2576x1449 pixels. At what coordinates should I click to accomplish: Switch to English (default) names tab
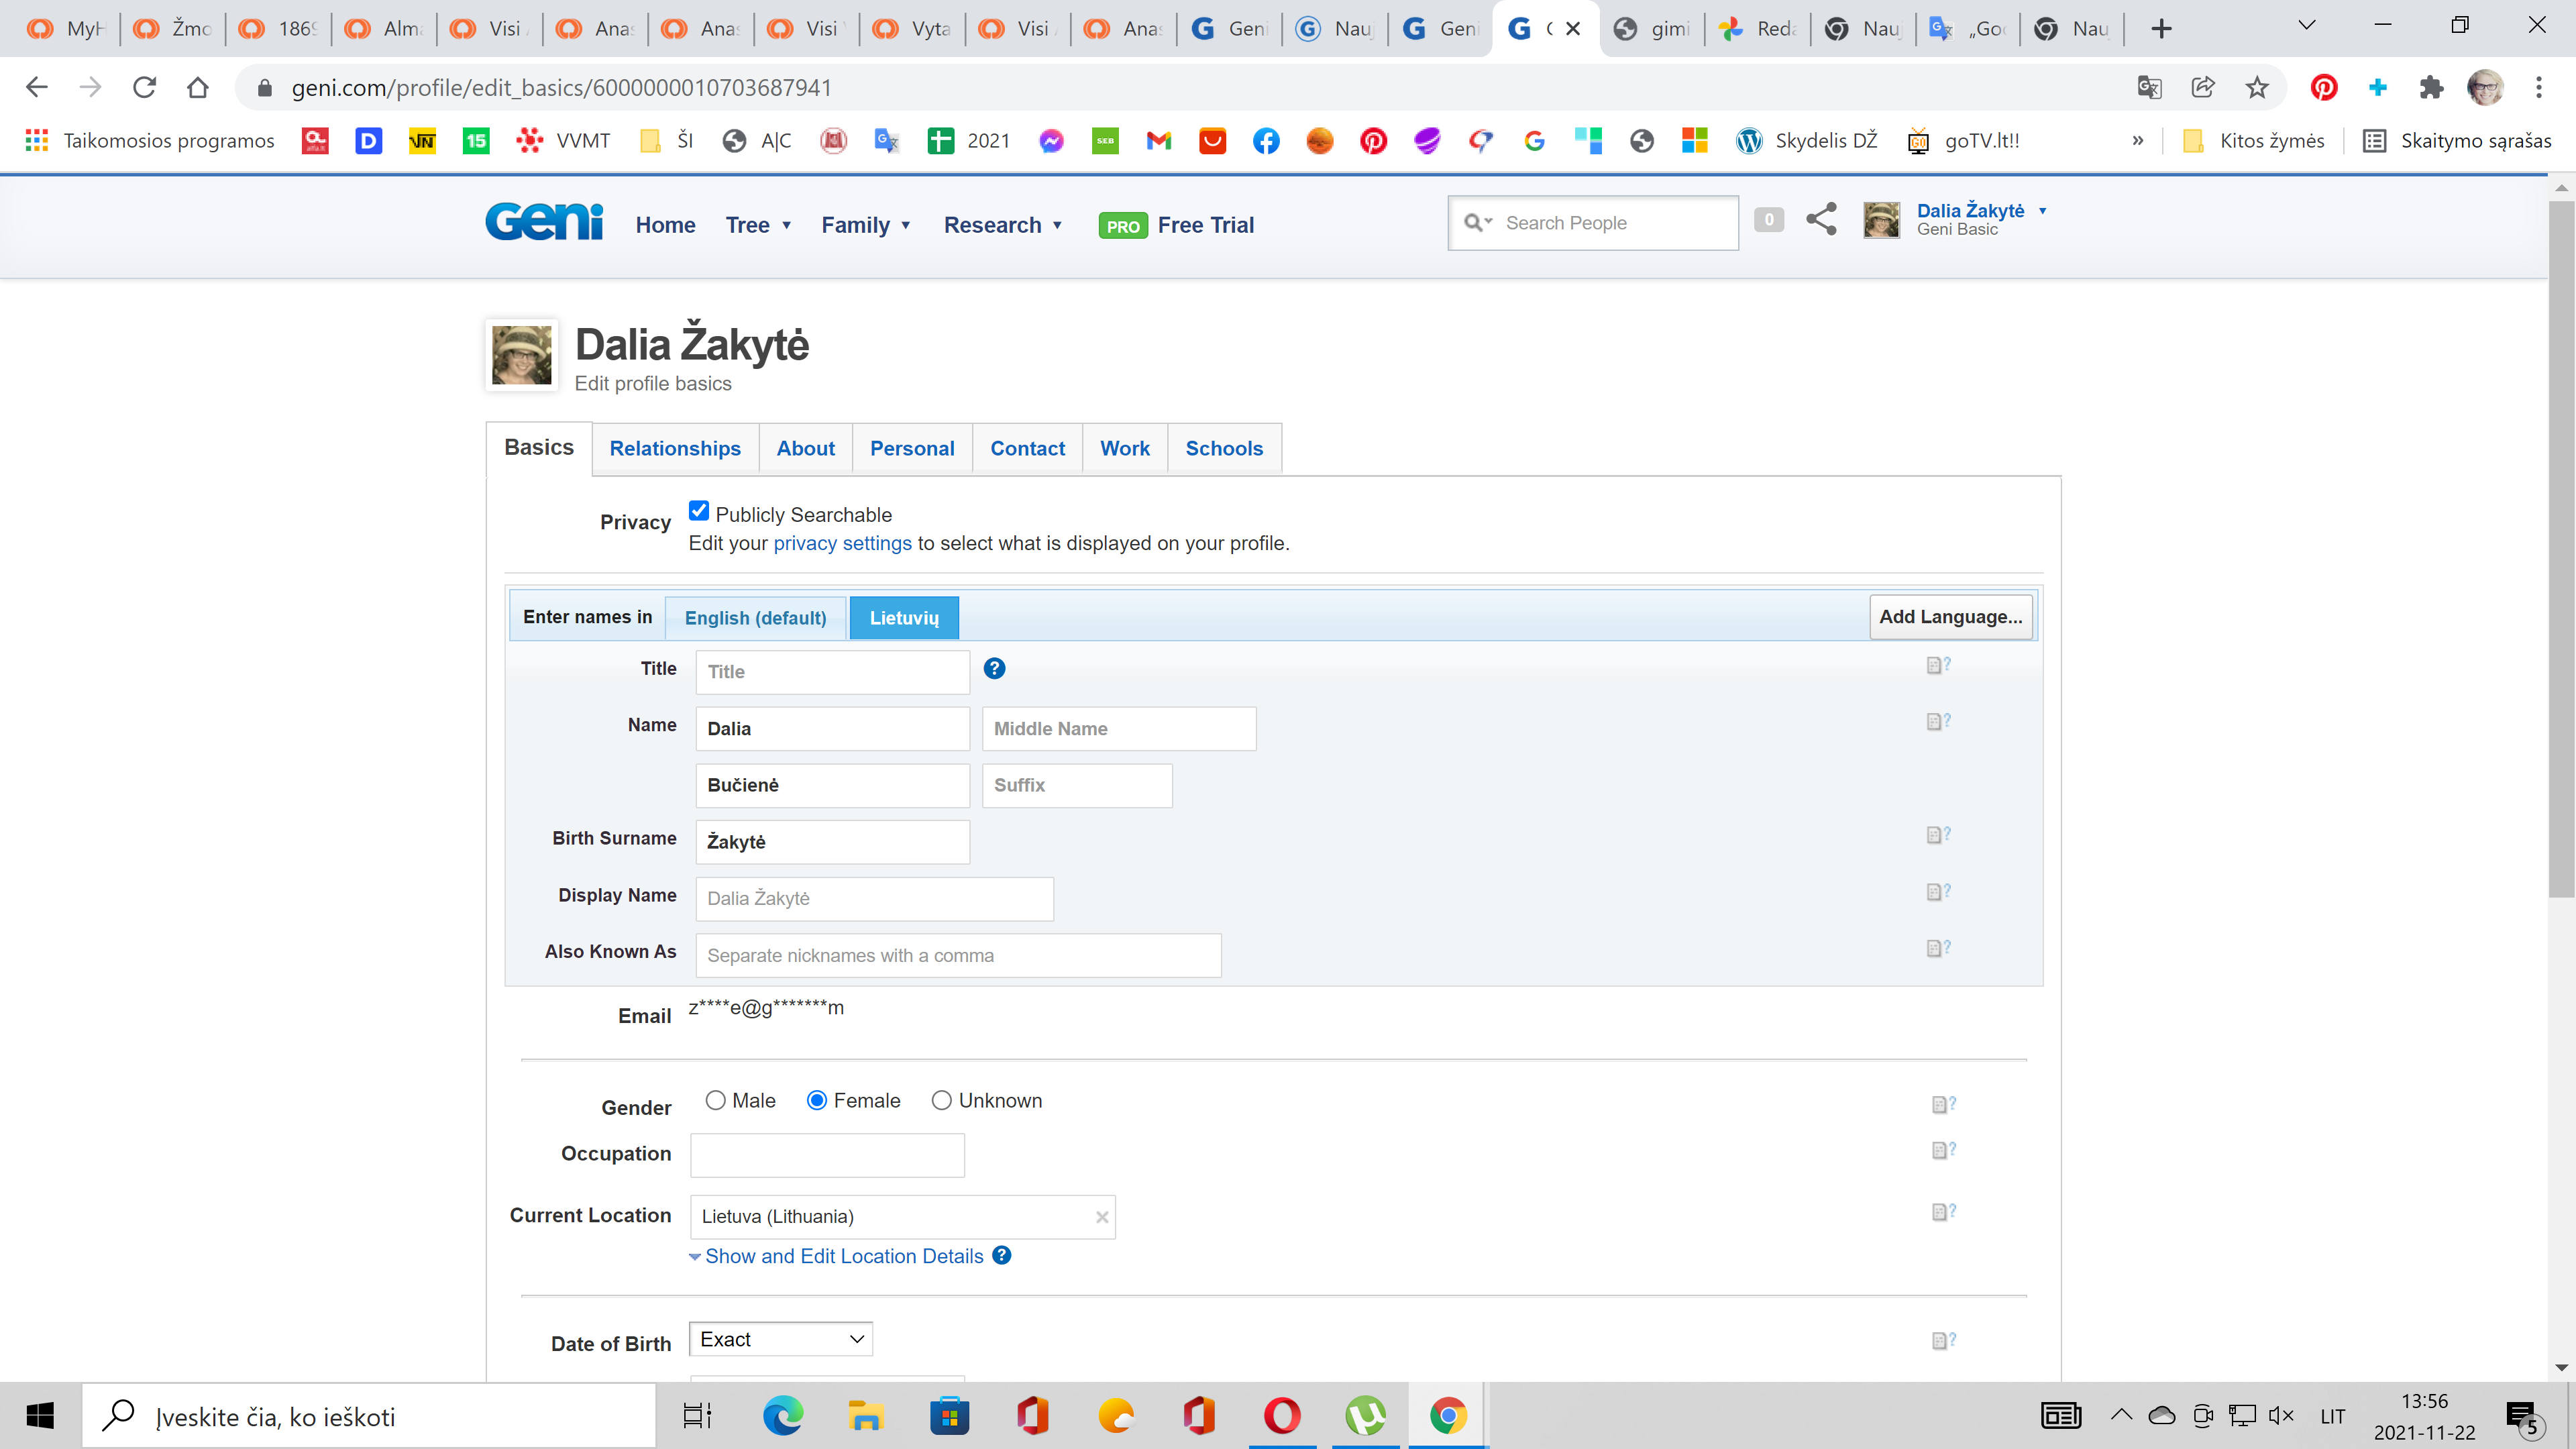point(755,618)
